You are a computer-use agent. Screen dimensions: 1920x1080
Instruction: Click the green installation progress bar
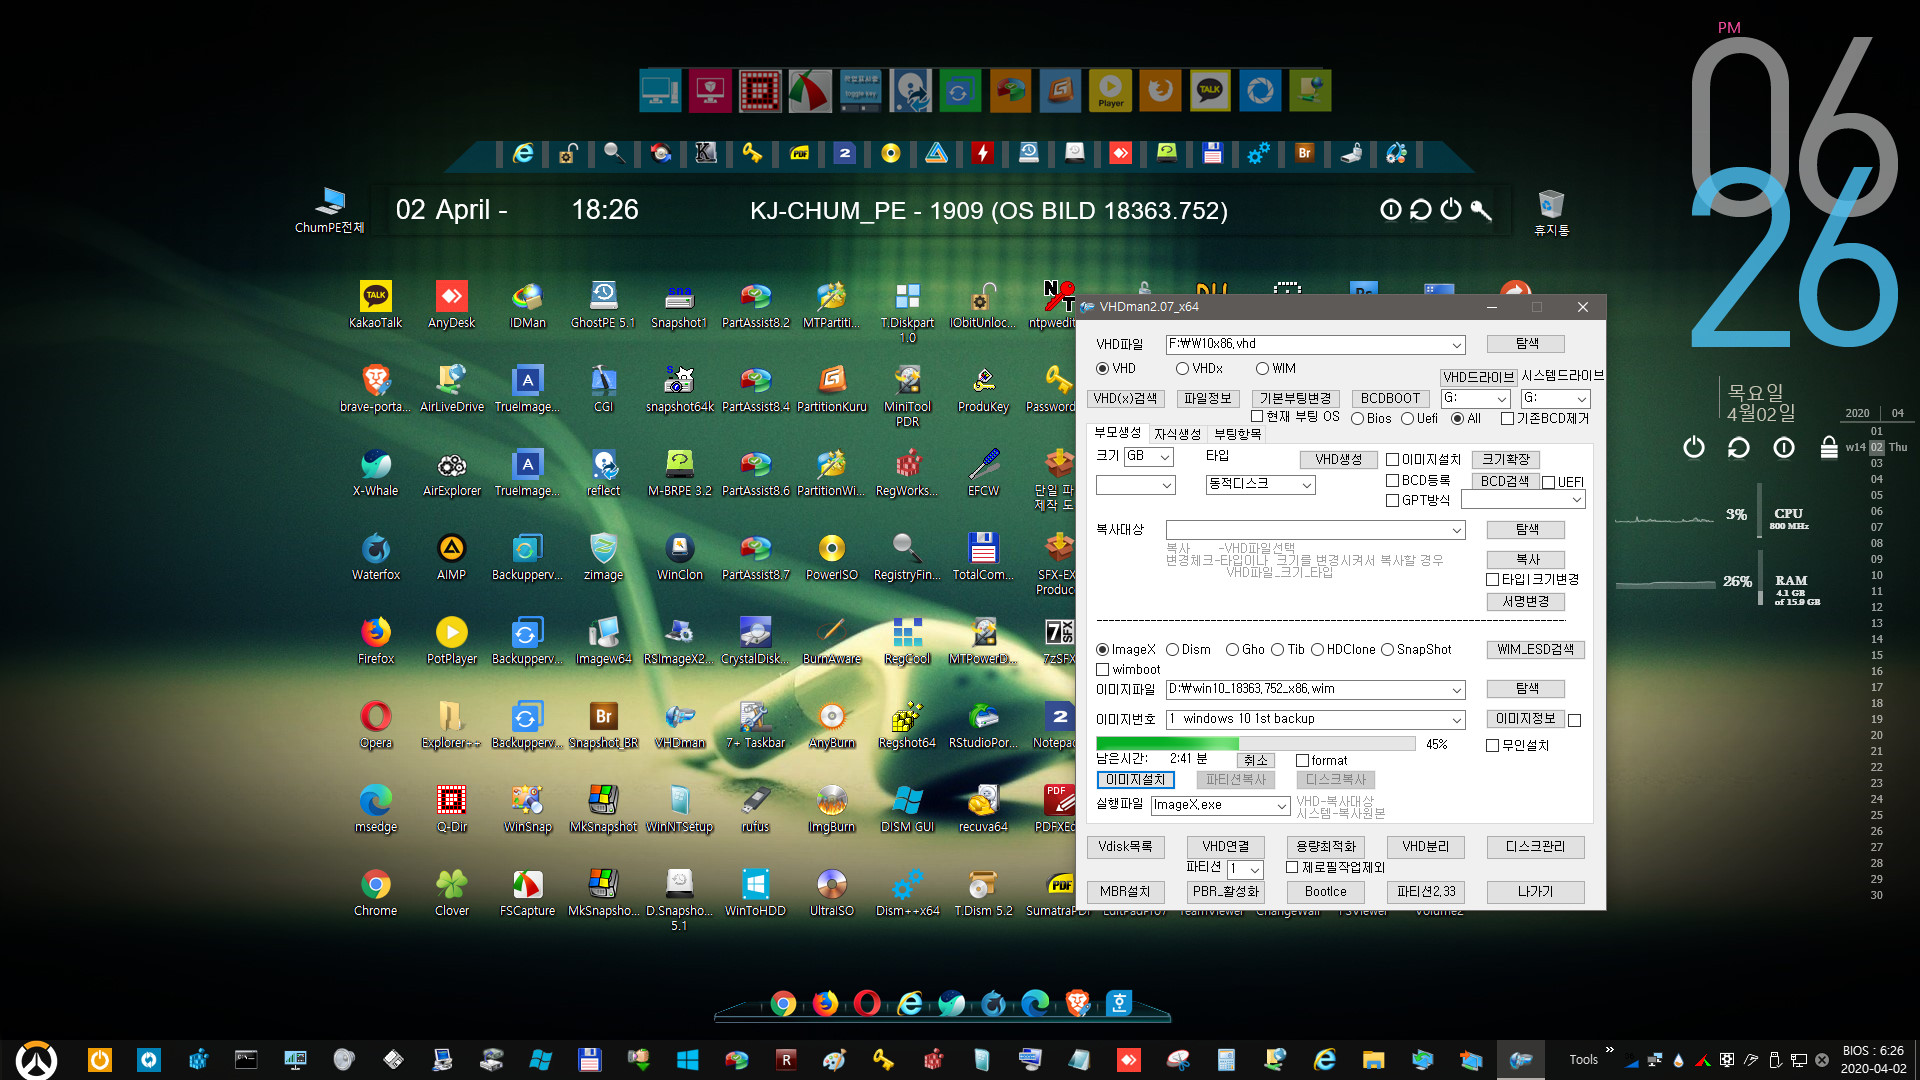tap(1255, 744)
